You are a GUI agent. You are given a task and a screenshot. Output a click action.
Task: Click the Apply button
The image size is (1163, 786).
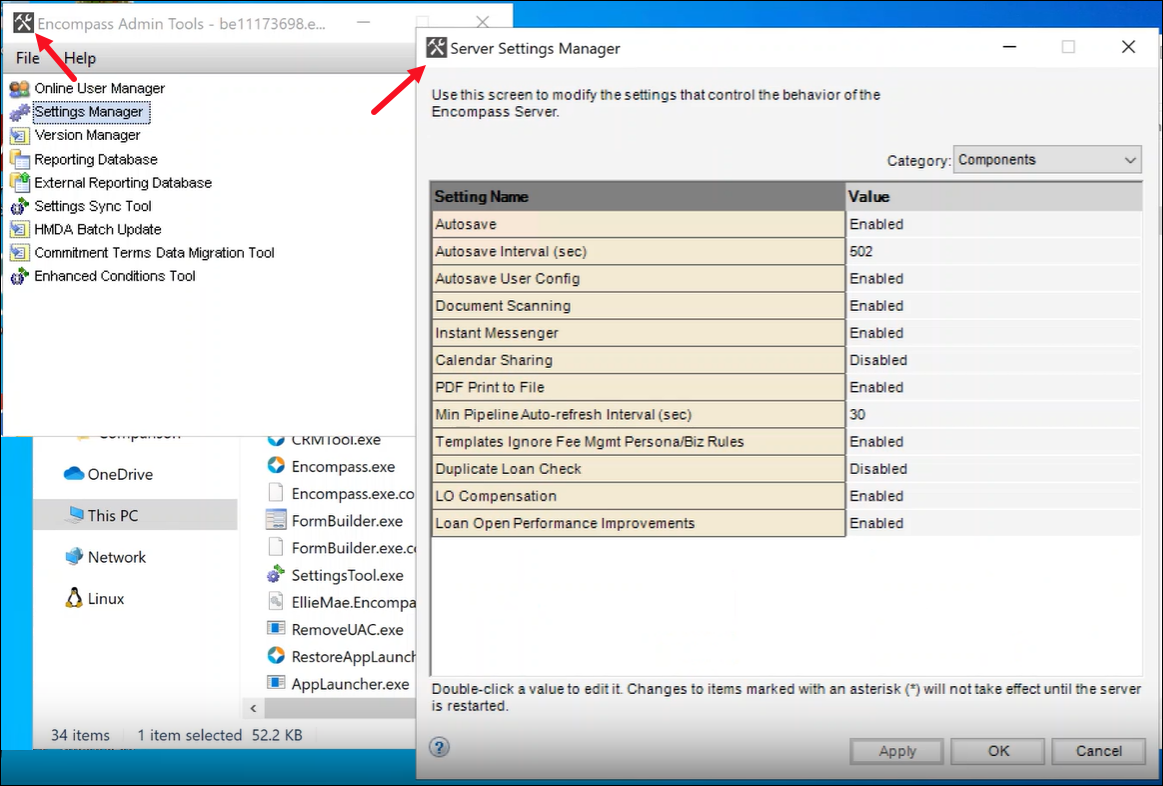point(897,751)
